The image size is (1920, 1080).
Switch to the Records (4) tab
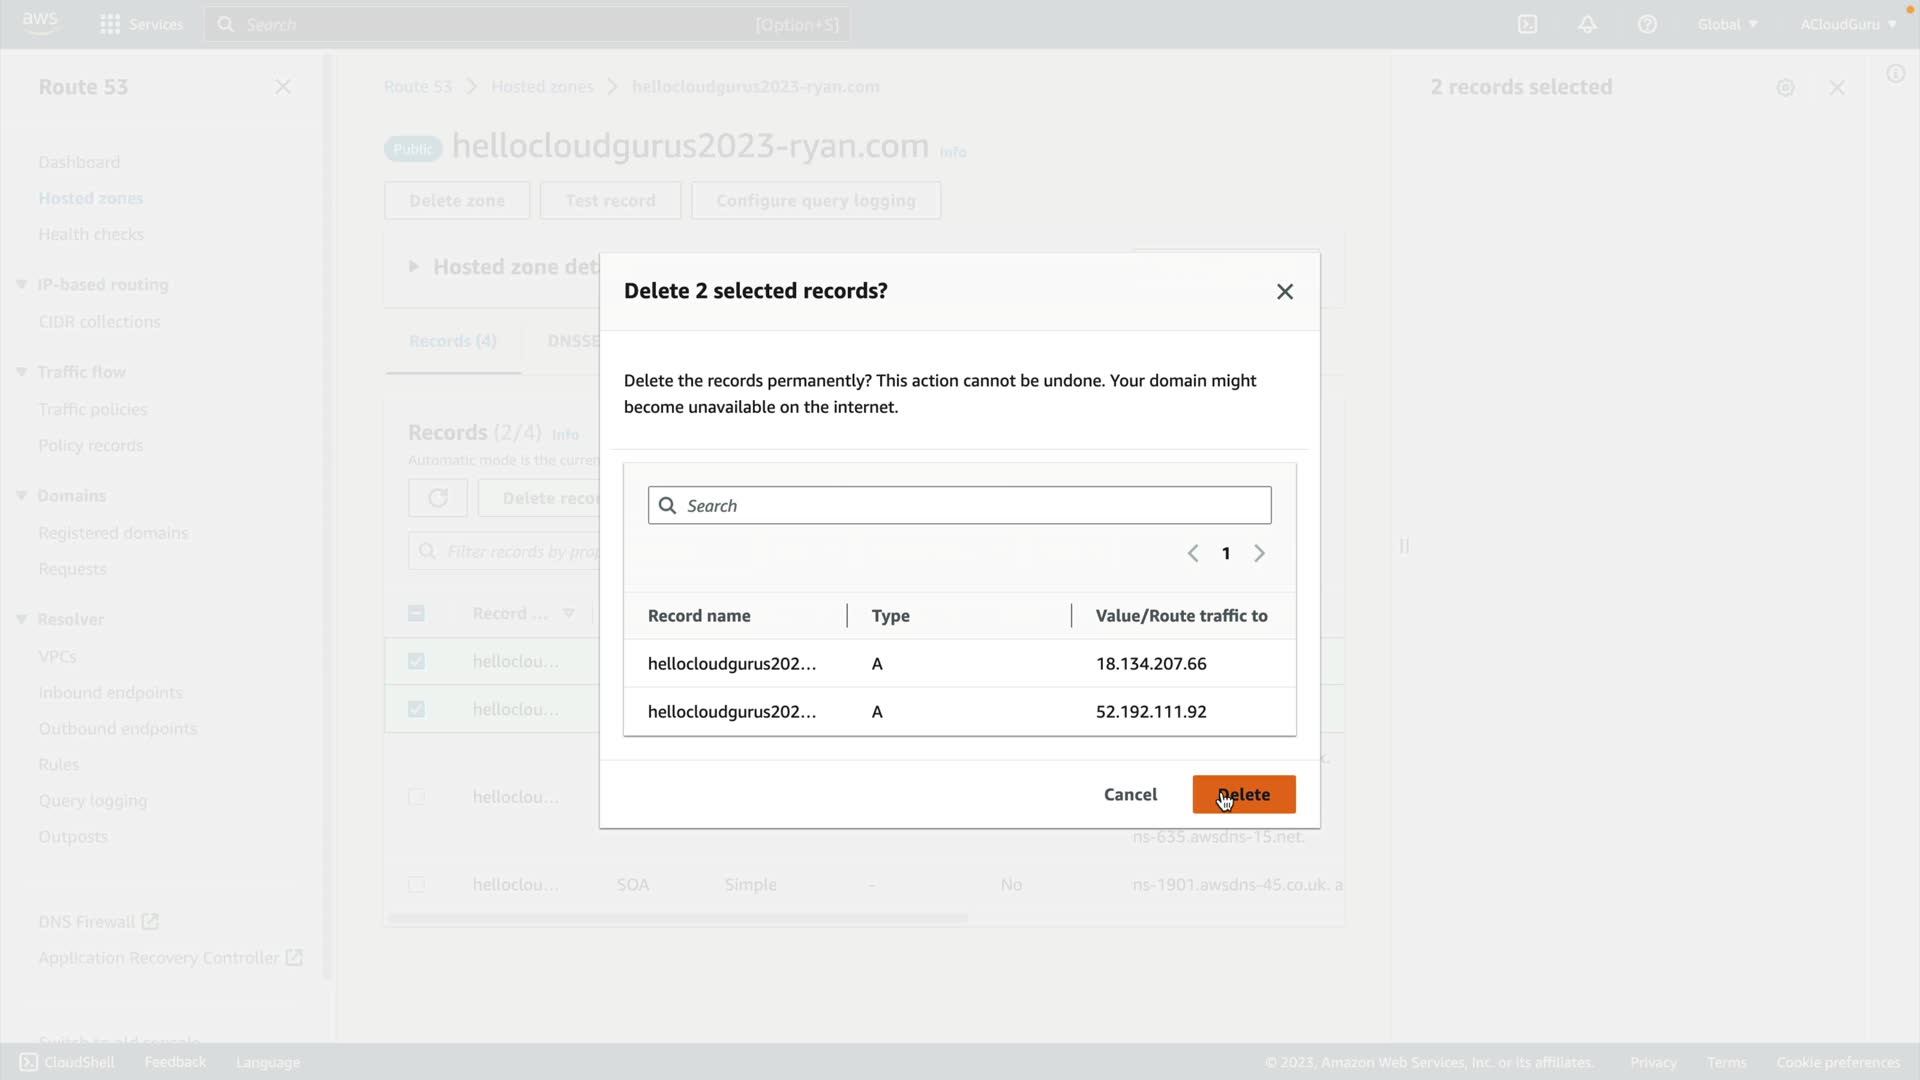click(x=452, y=341)
